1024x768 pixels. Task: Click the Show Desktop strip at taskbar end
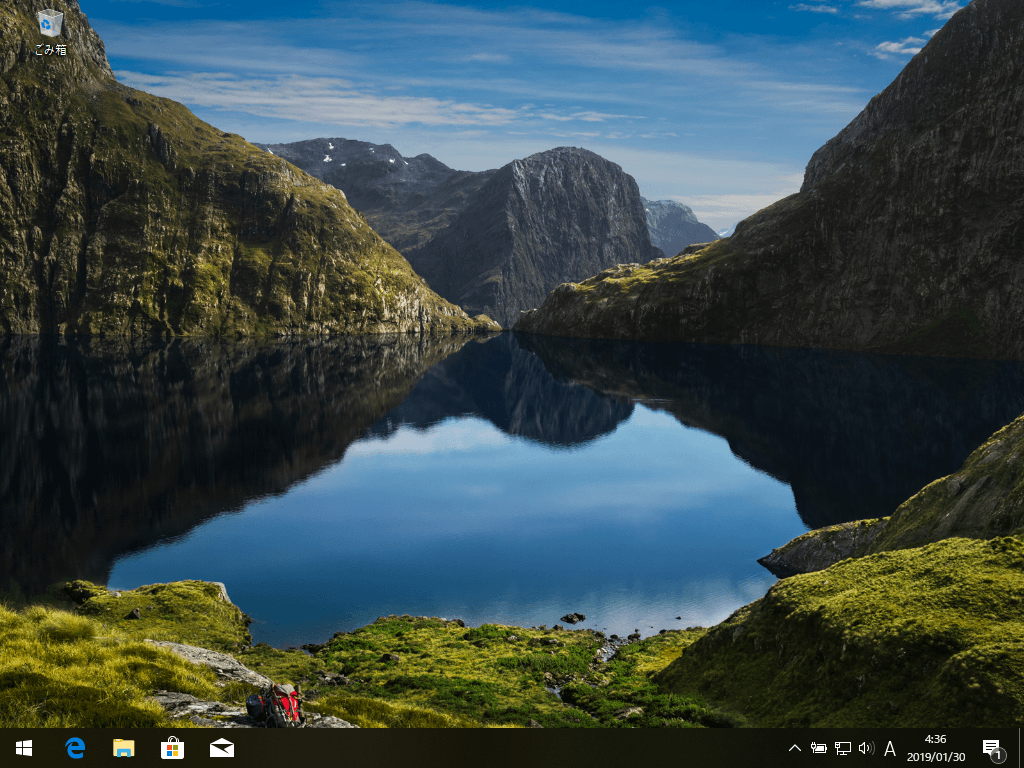[x=1021, y=748]
